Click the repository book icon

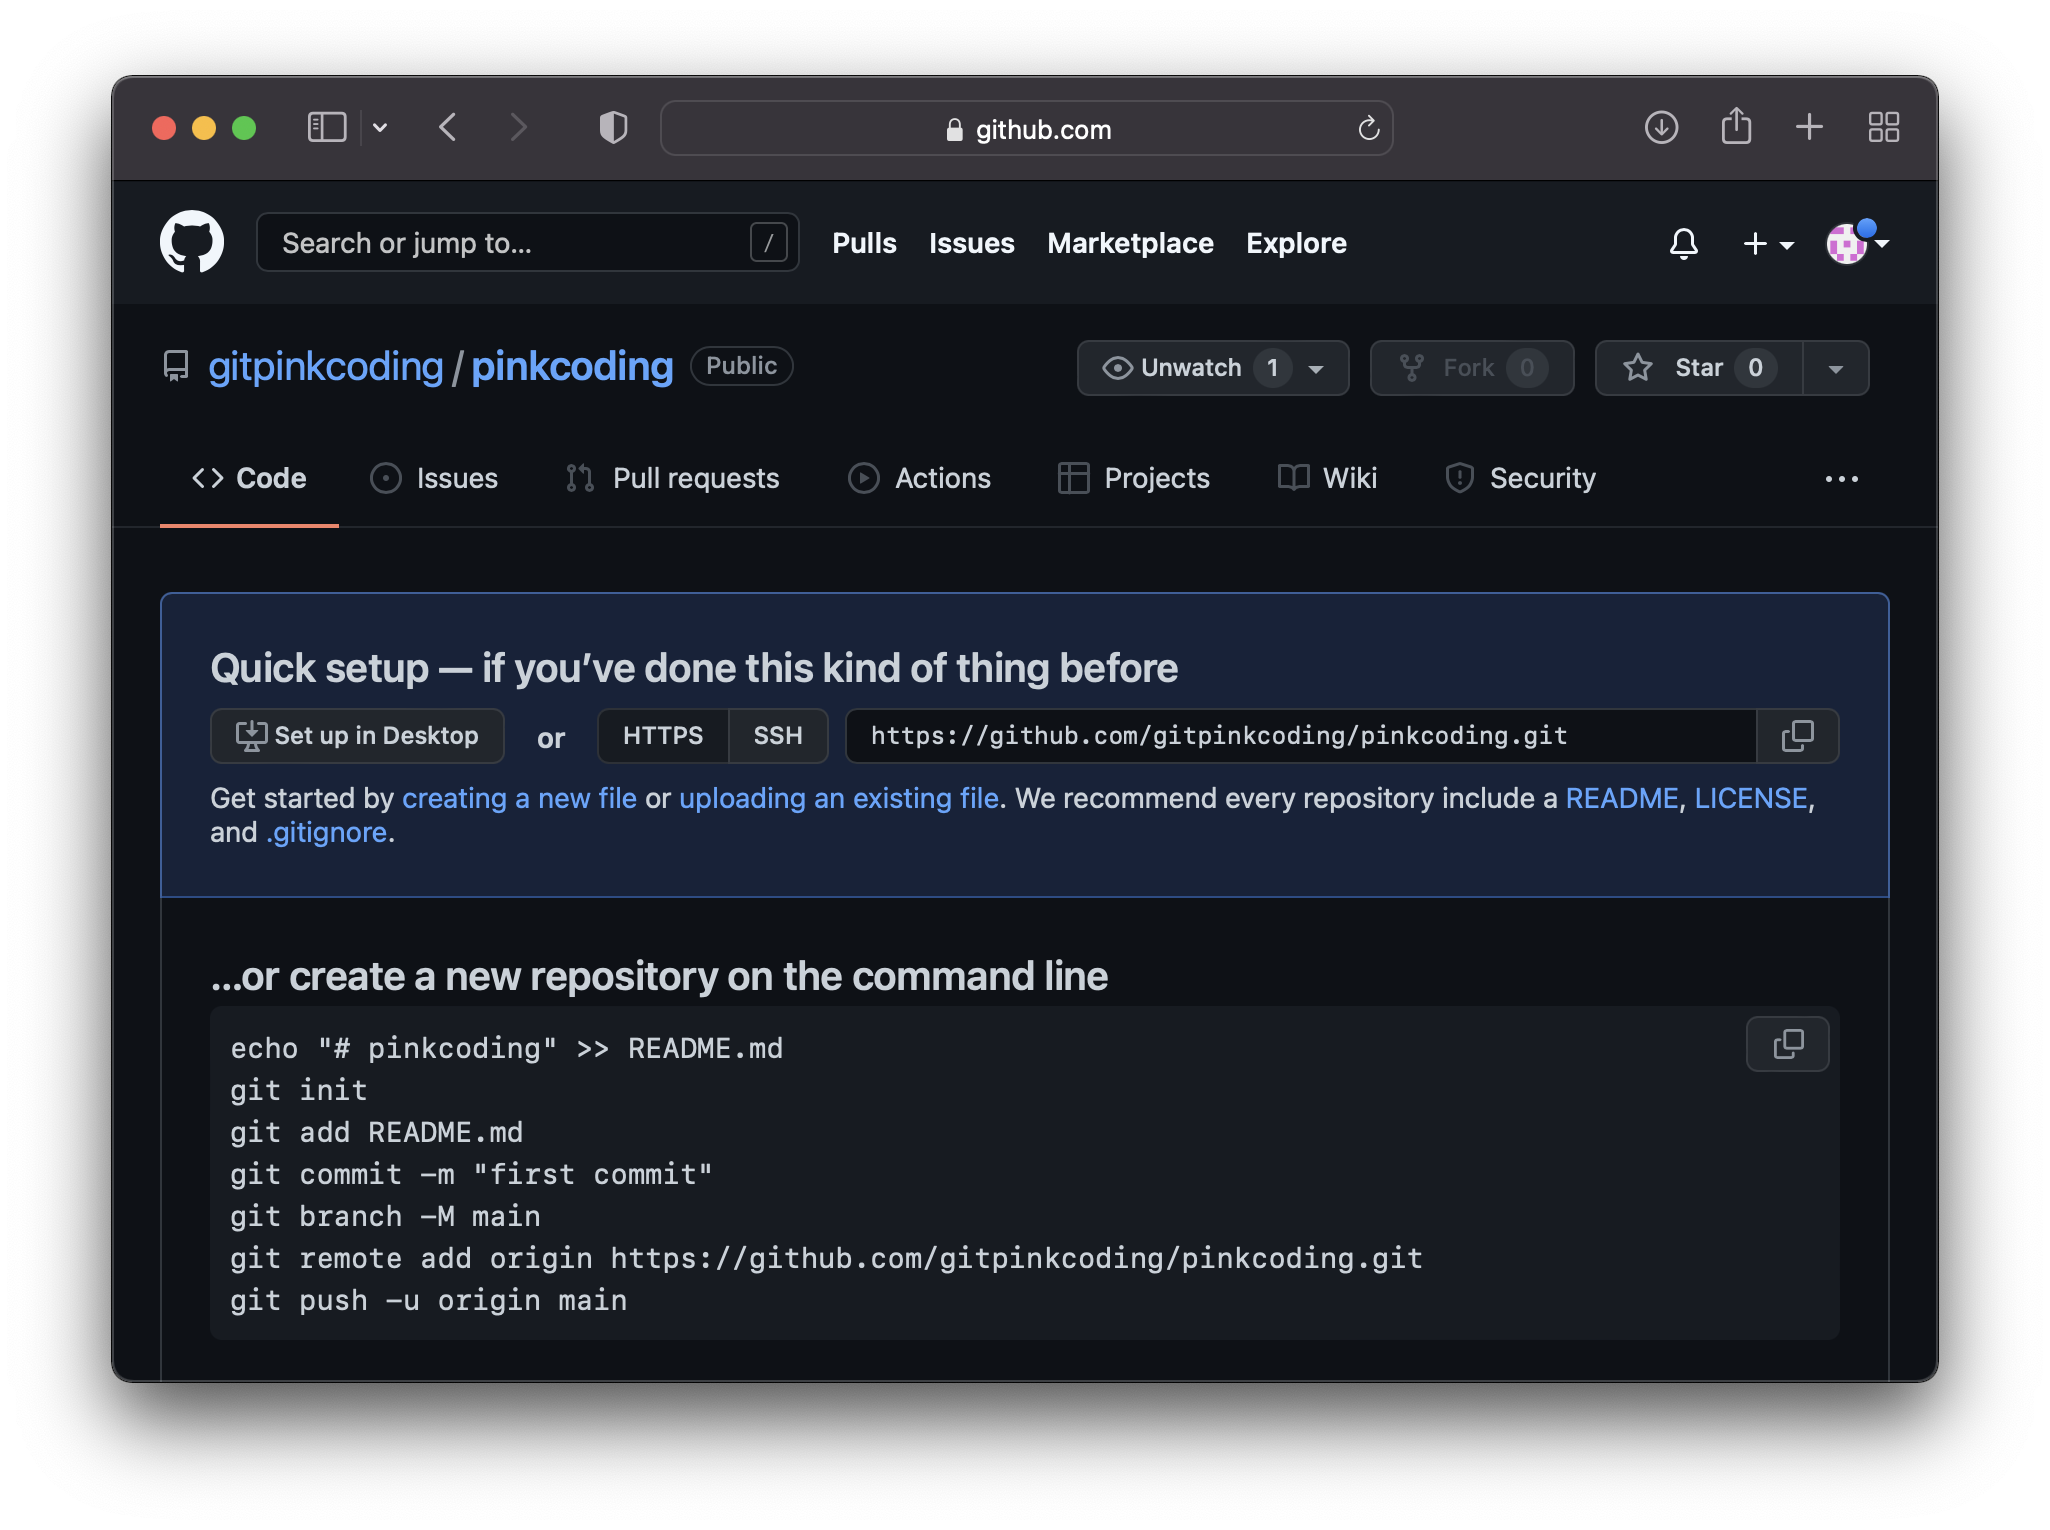pyautogui.click(x=176, y=366)
